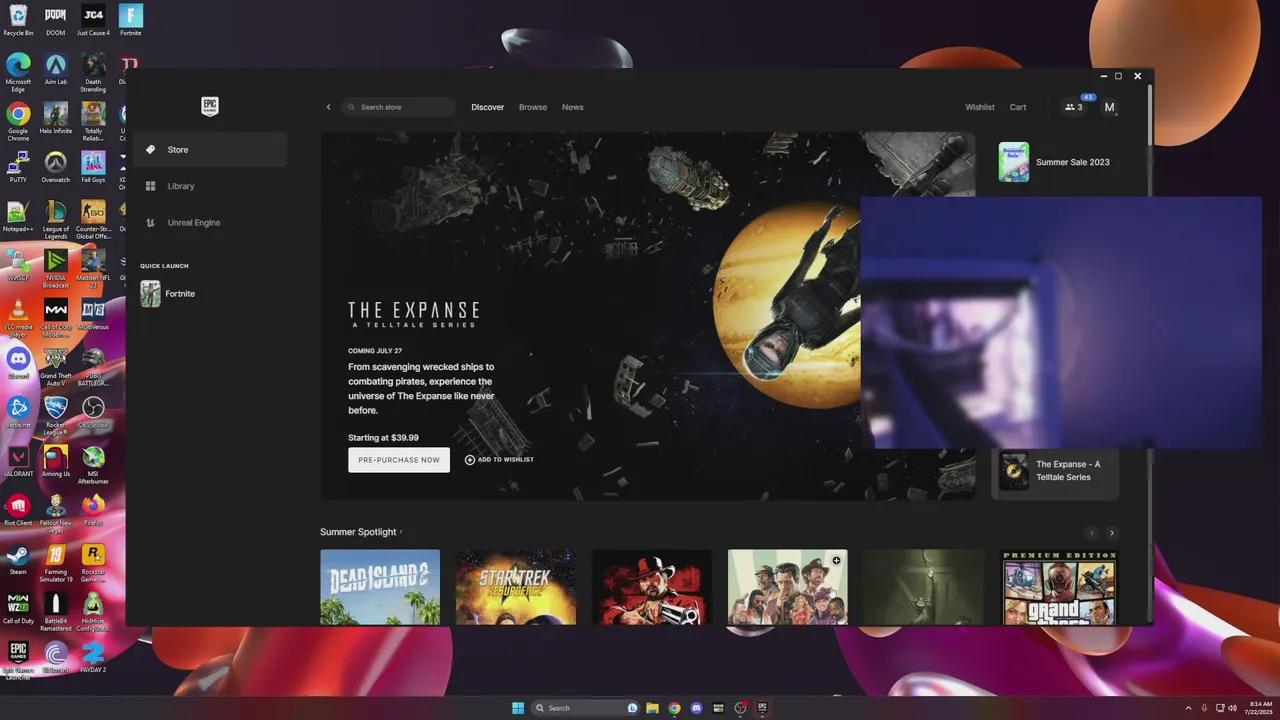Open the friends list icon
Viewport: 1280px width, 720px height.
pyautogui.click(x=1073, y=107)
